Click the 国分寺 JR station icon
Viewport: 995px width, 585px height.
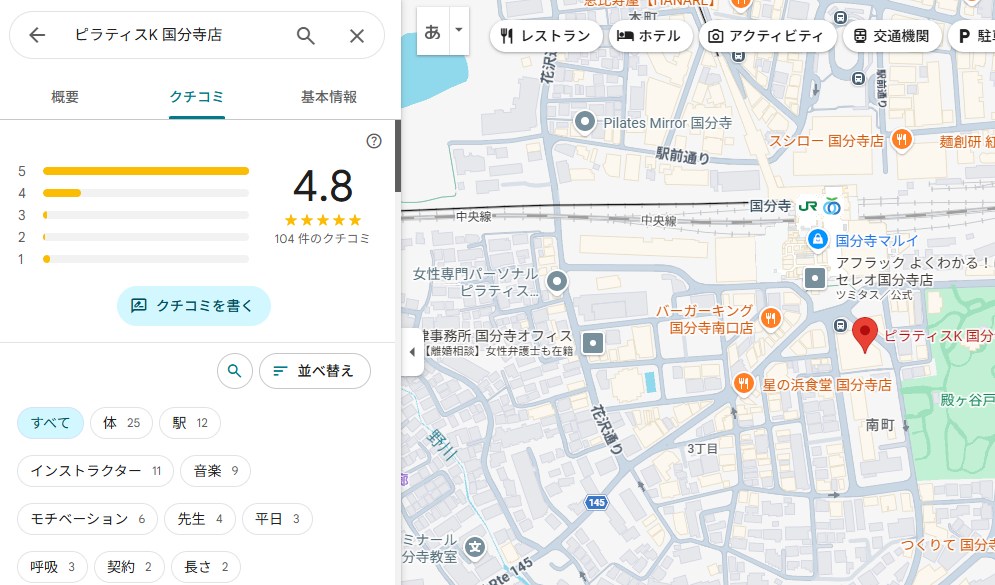coord(809,206)
